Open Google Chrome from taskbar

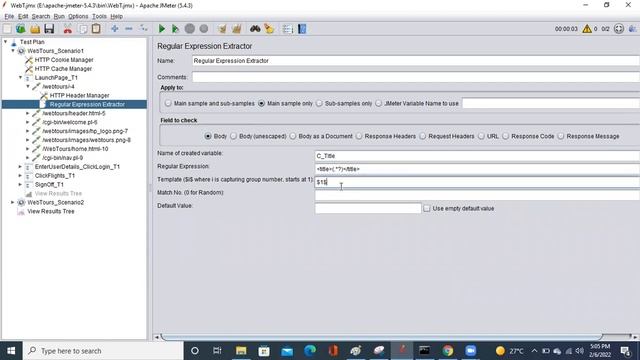click(447, 351)
